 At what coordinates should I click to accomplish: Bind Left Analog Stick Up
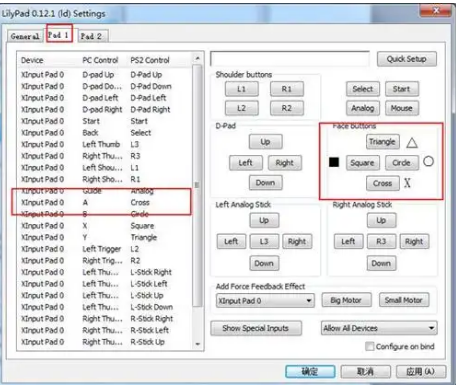[x=264, y=221]
